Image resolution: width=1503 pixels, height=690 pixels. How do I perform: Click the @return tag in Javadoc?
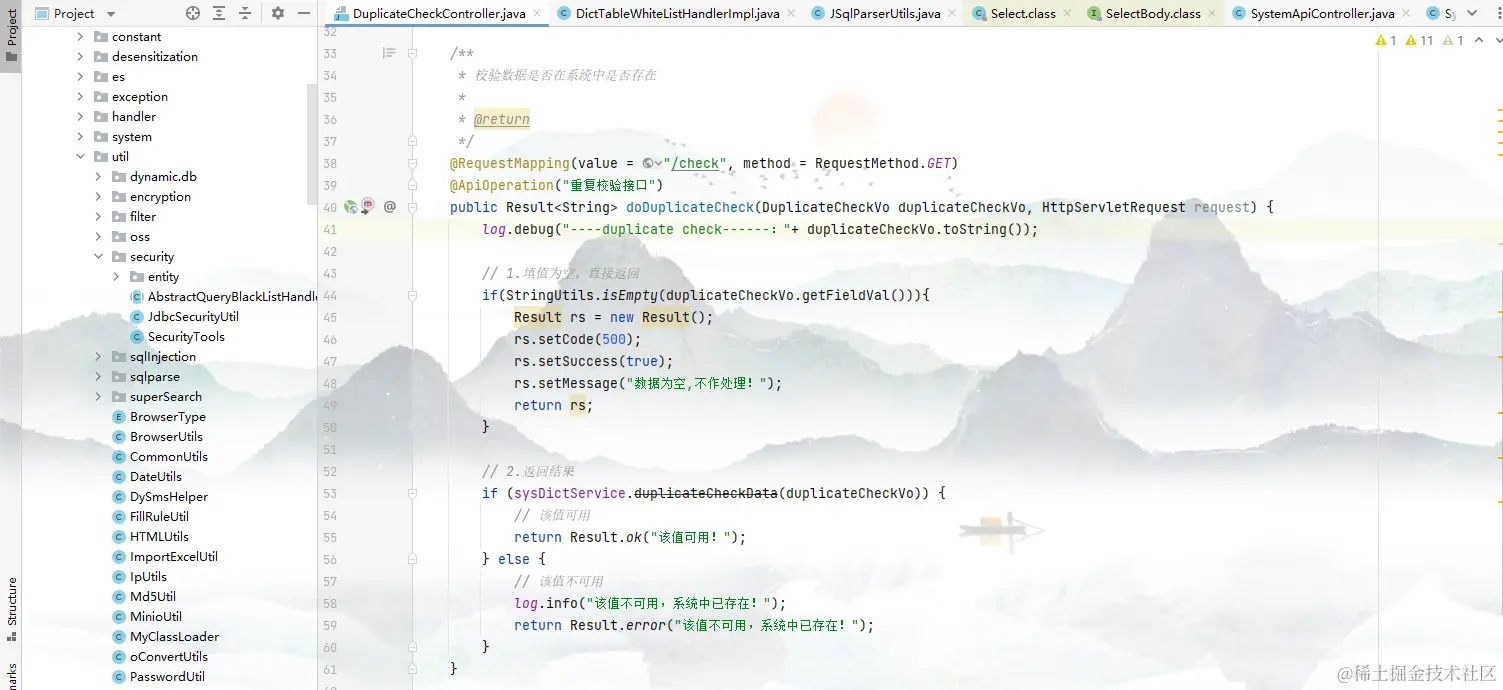pyautogui.click(x=502, y=119)
